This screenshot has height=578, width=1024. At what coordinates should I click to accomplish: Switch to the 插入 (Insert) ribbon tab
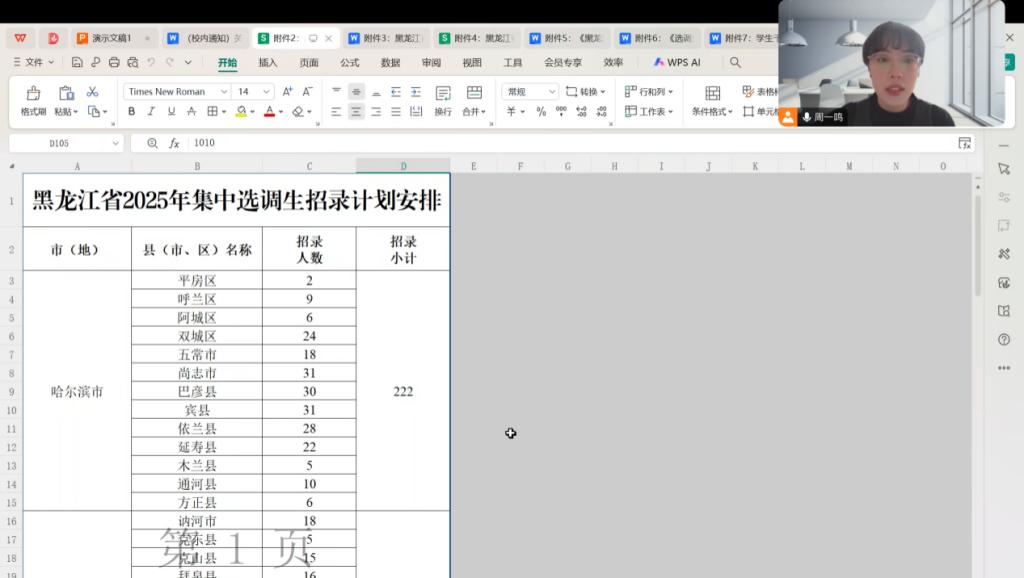tap(268, 62)
